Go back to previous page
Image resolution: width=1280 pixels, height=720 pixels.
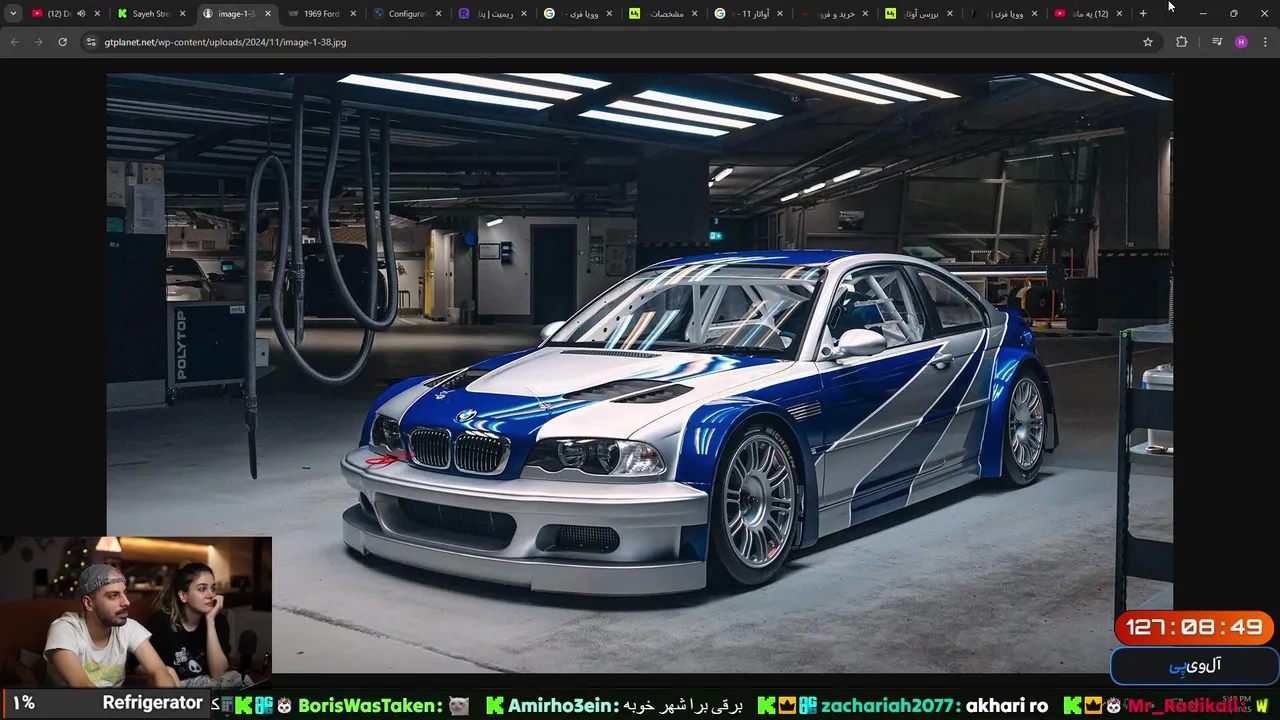14,42
